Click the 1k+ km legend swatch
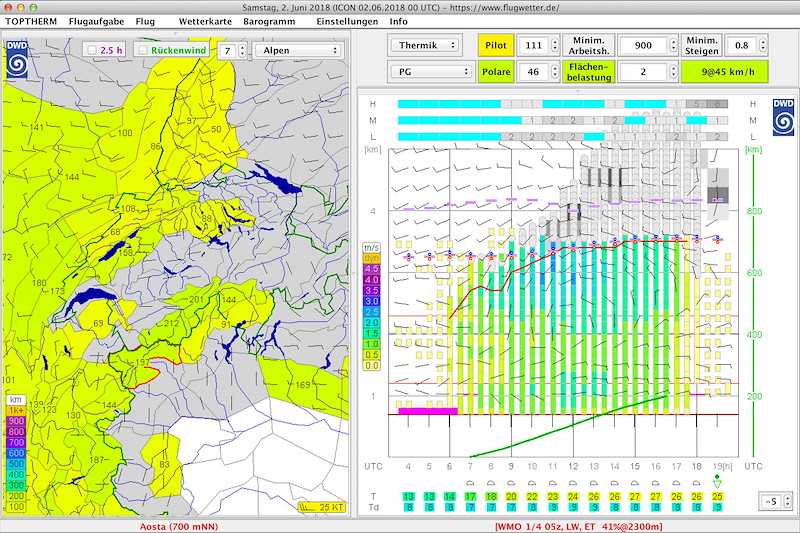The width and height of the screenshot is (800, 533). [x=16, y=411]
